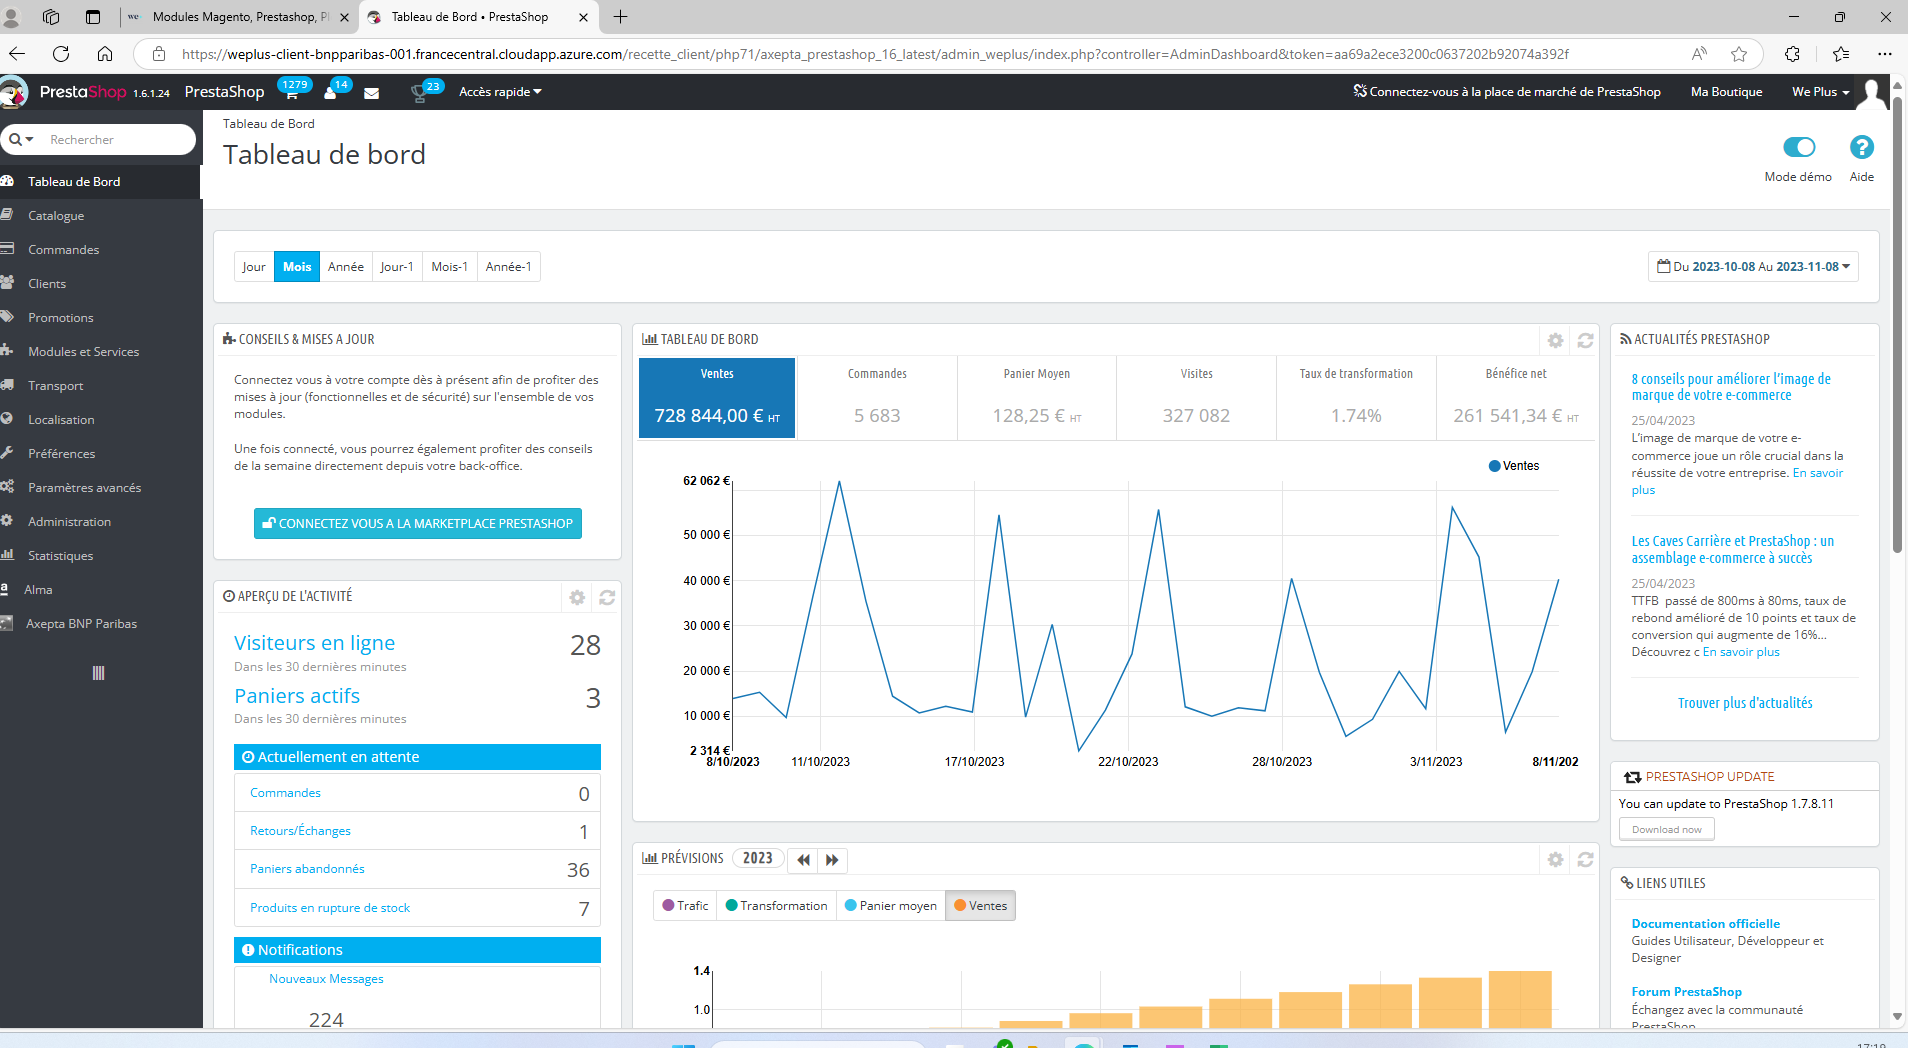Viewport: 1908px width, 1048px height.
Task: Expand Catalogue in the sidebar
Action: [56, 216]
